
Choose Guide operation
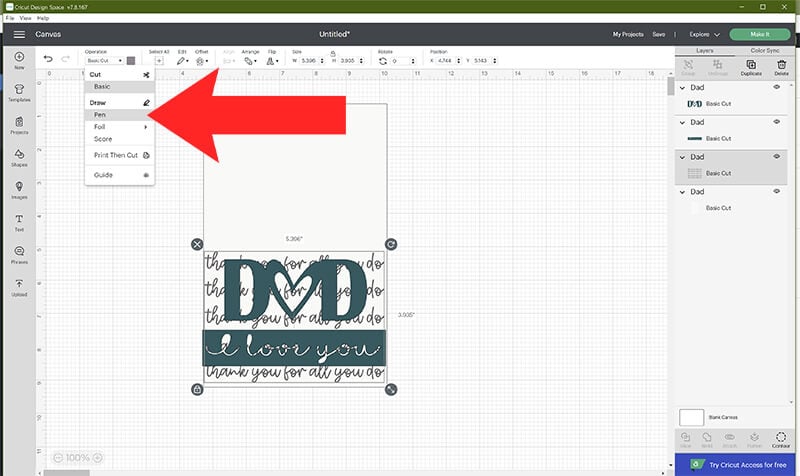(x=120, y=175)
